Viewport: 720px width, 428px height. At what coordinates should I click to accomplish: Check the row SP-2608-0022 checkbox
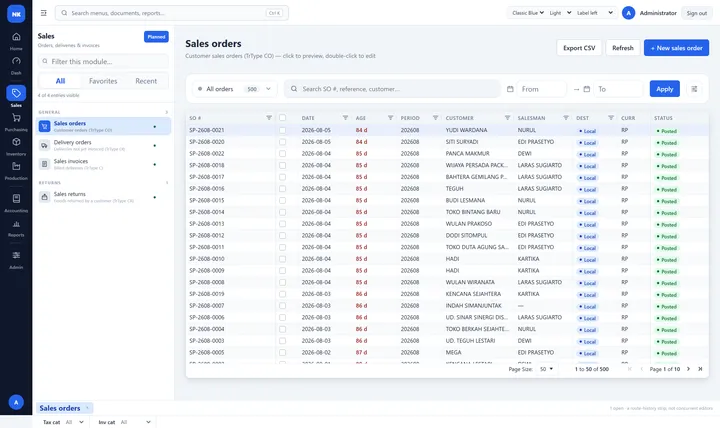282,154
